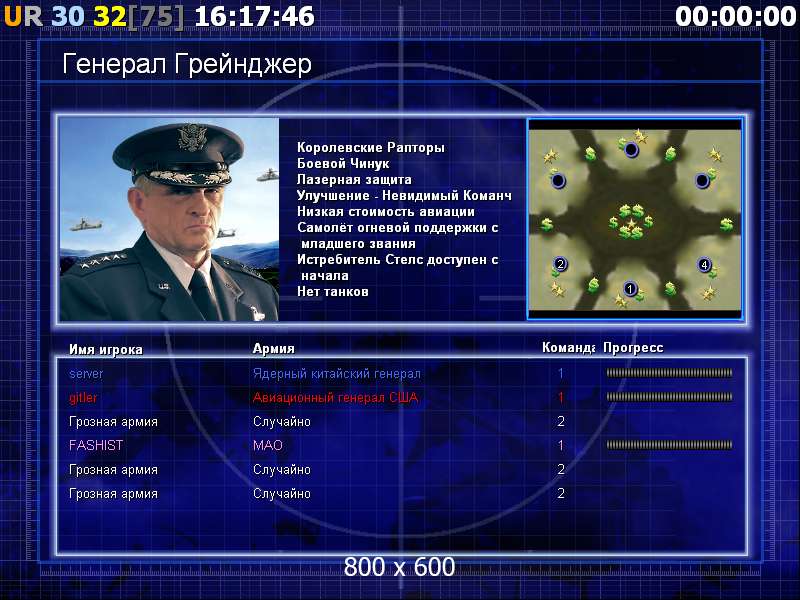800x600 pixels.
Task: Click the "Имя игрока" column header
Action: [106, 349]
